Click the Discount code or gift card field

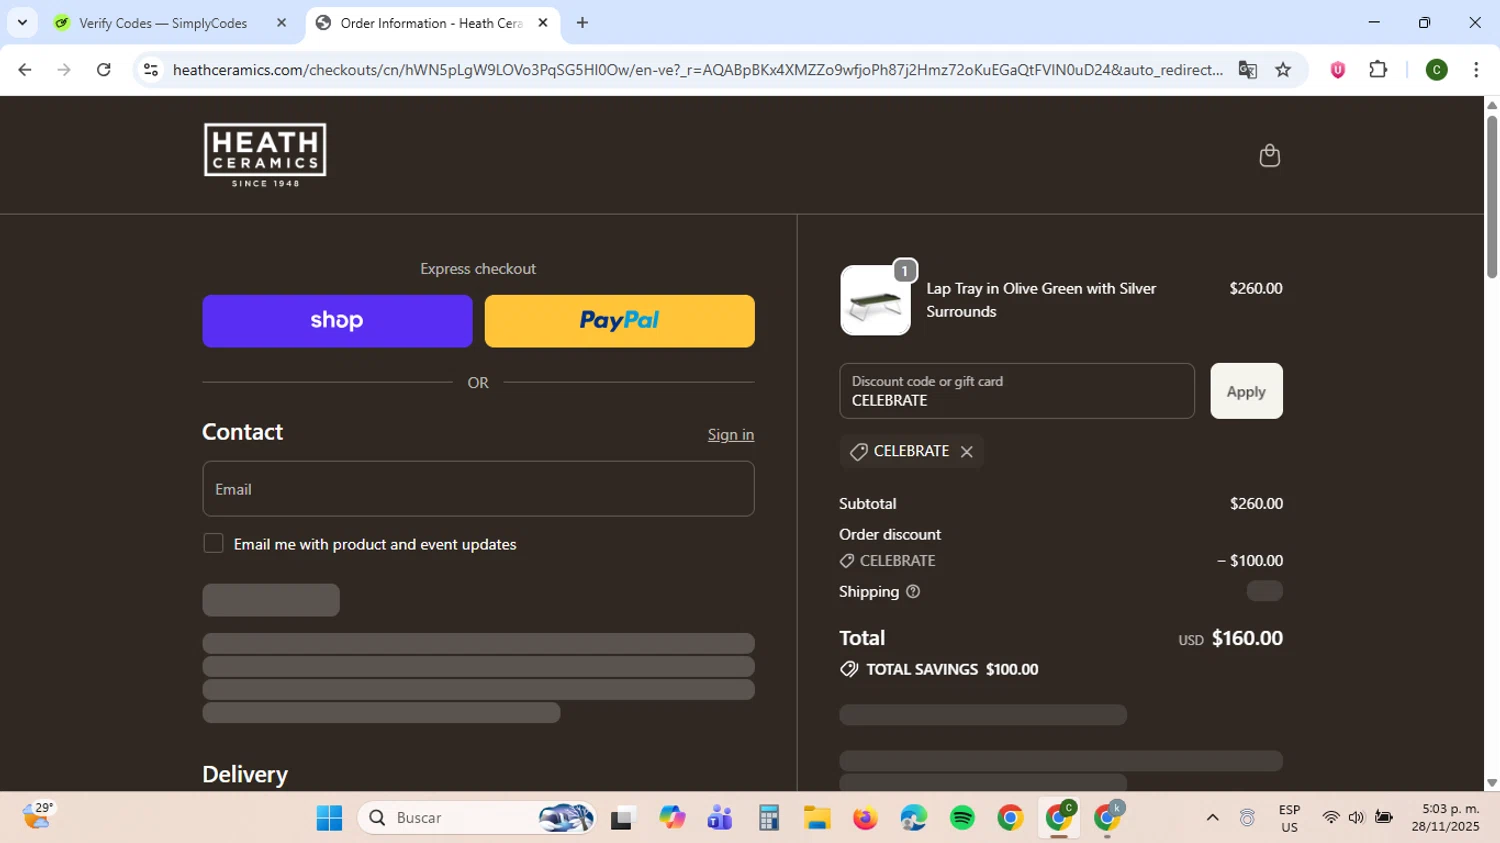[1017, 391]
